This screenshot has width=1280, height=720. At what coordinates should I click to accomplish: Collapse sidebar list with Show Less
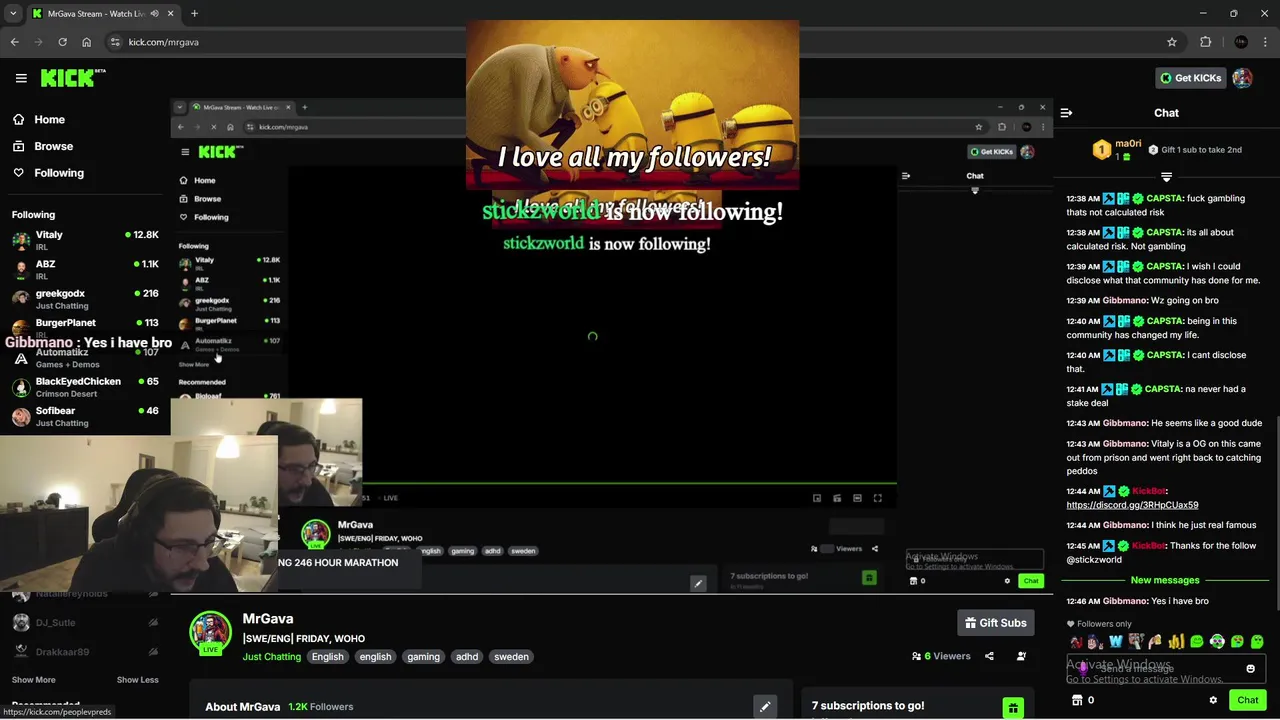tap(137, 680)
